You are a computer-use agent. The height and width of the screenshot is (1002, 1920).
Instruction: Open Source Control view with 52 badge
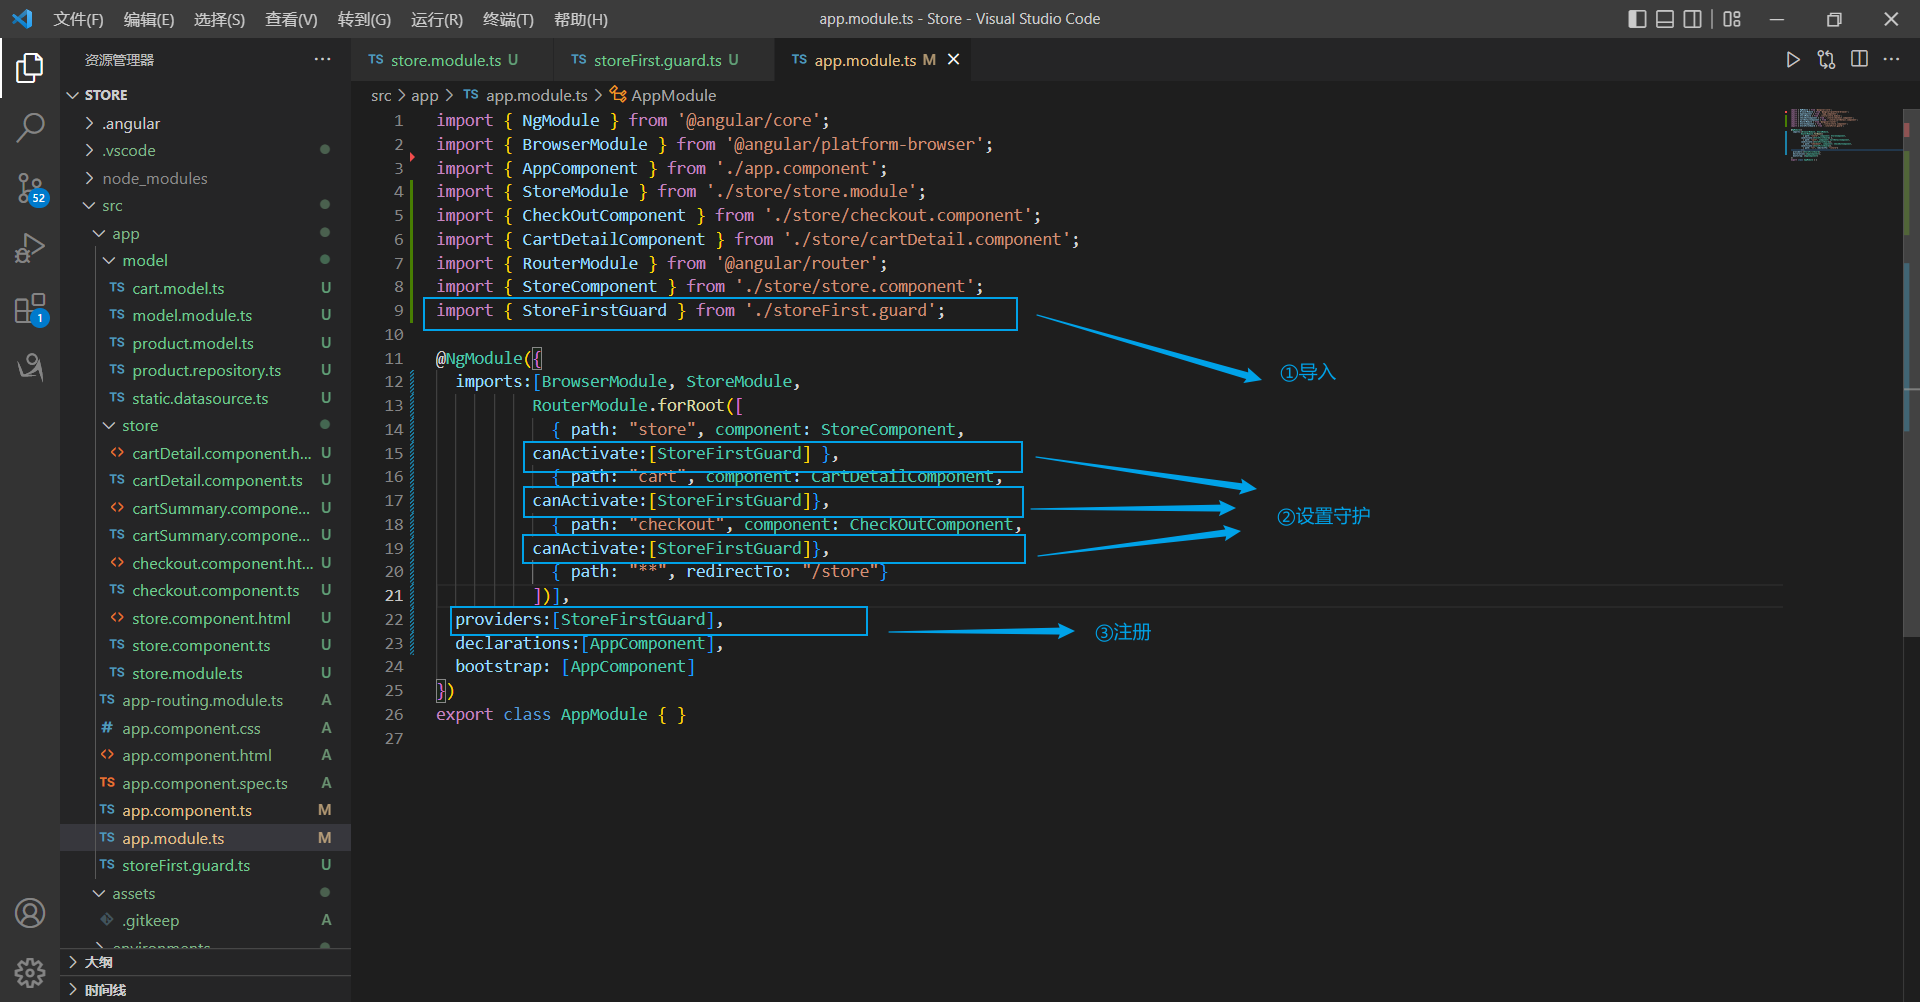tap(30, 187)
